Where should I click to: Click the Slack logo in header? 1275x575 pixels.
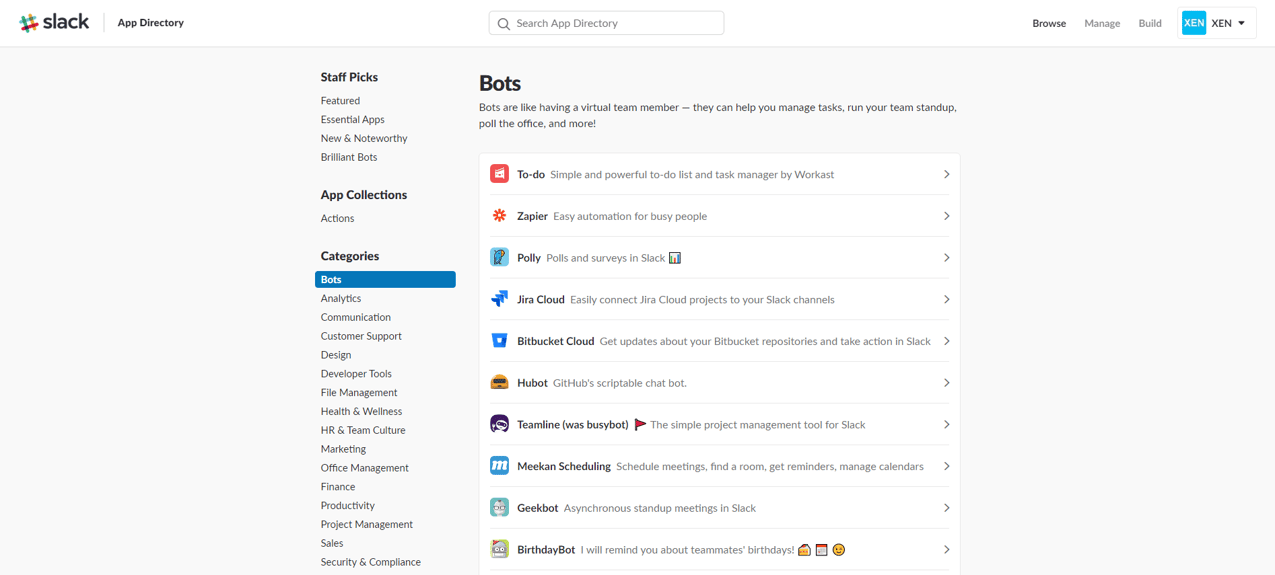(54, 22)
